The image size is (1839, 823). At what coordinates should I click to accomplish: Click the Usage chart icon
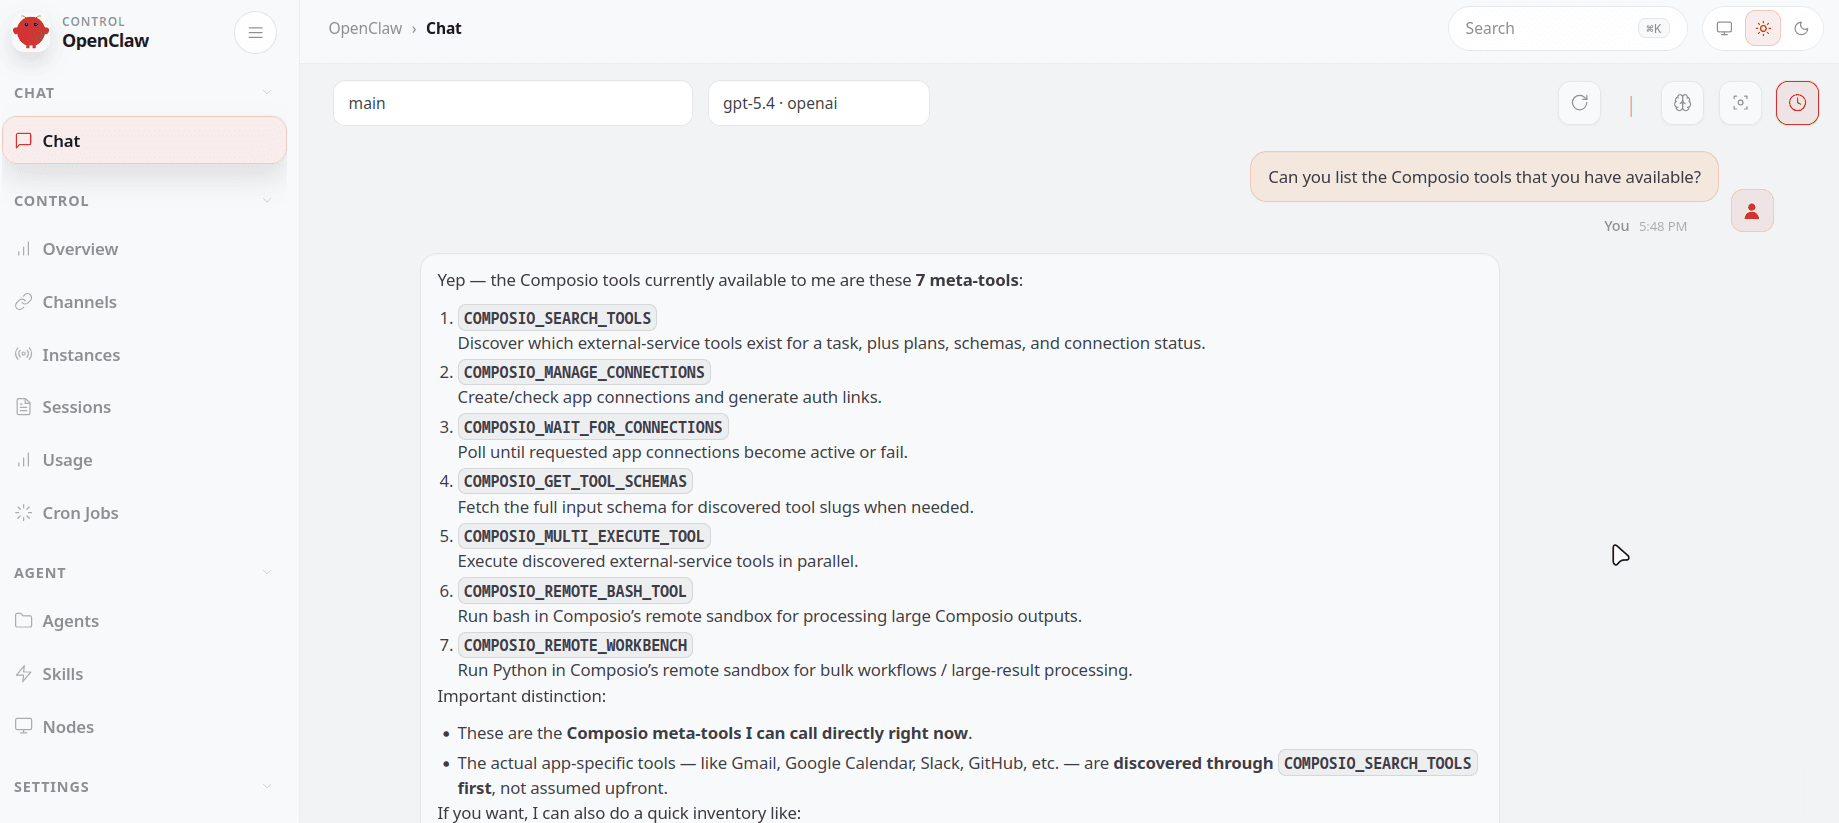24,460
